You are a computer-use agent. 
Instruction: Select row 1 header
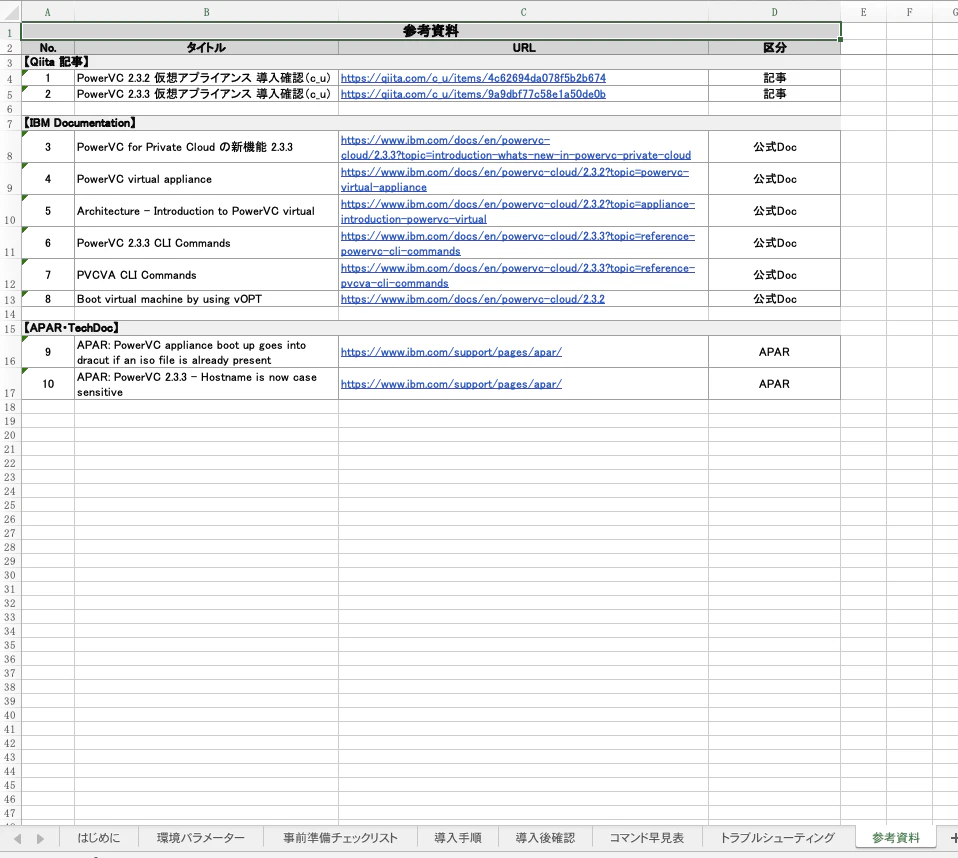(x=10, y=33)
